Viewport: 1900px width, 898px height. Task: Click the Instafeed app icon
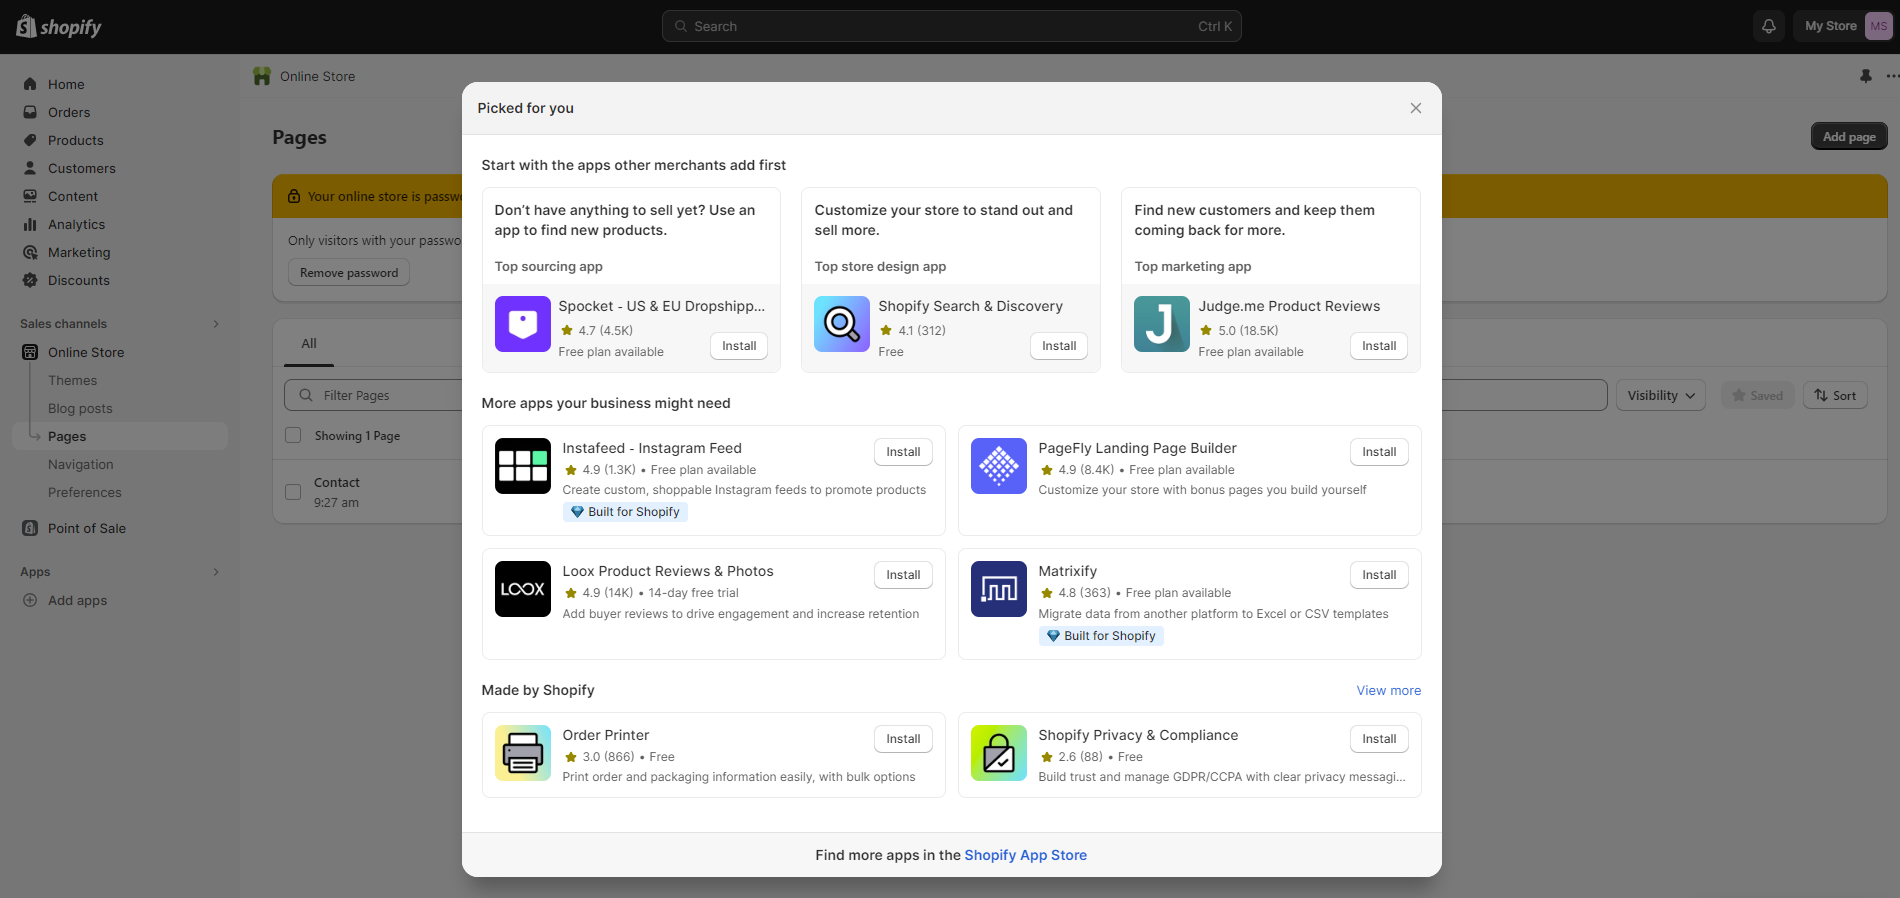pos(523,466)
